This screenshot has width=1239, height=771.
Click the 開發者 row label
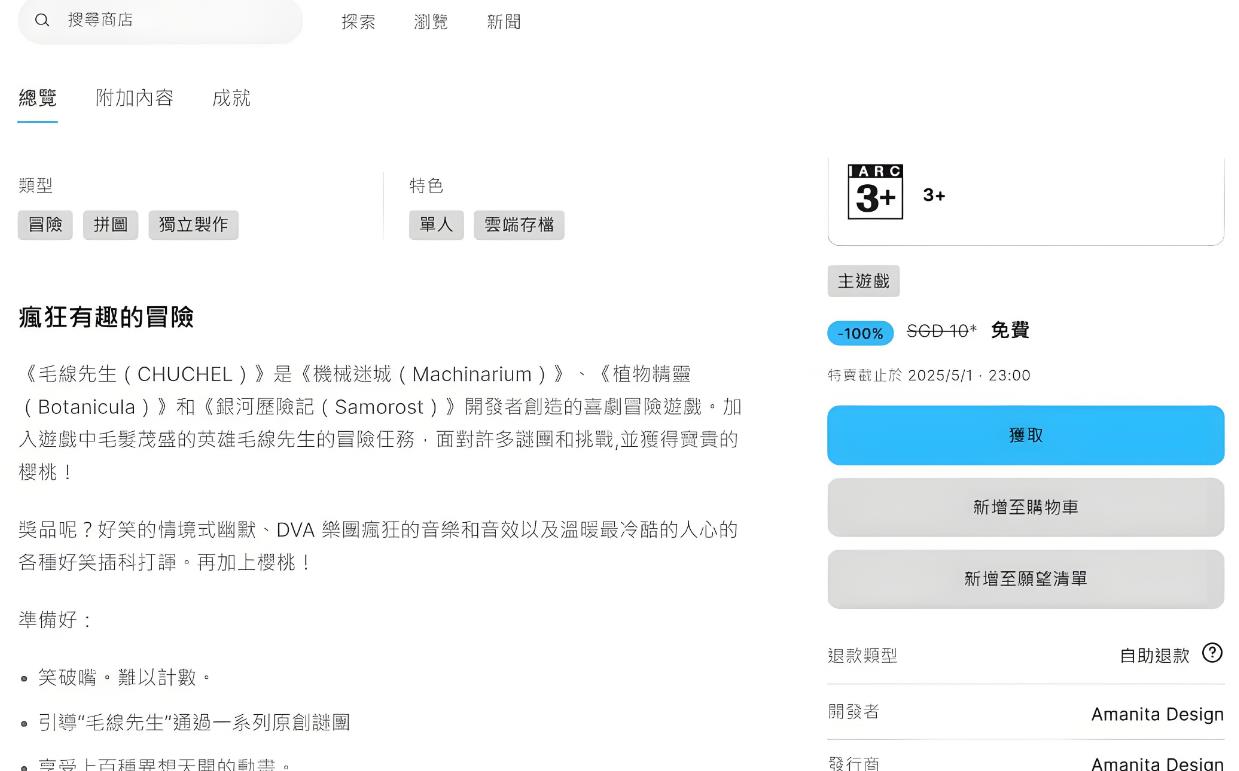(854, 712)
